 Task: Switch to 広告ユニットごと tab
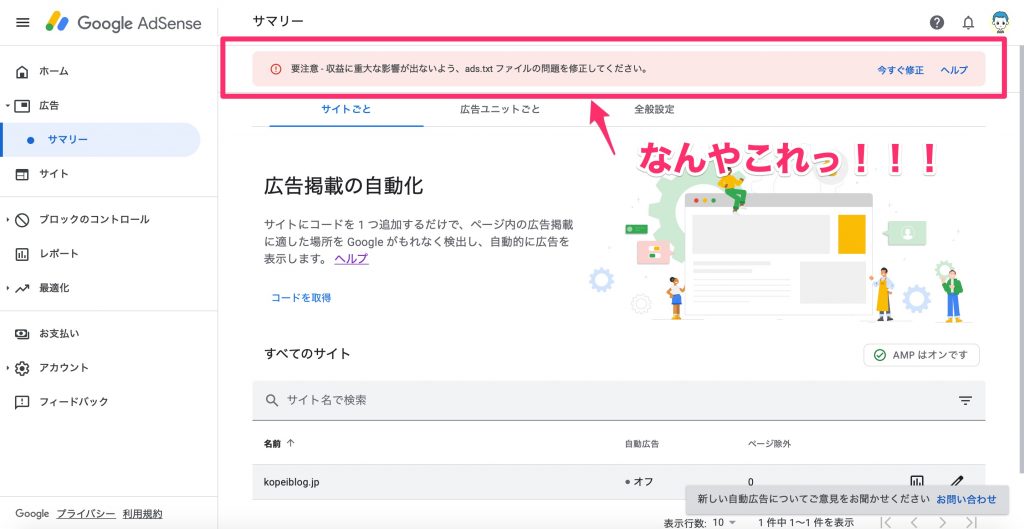500,109
